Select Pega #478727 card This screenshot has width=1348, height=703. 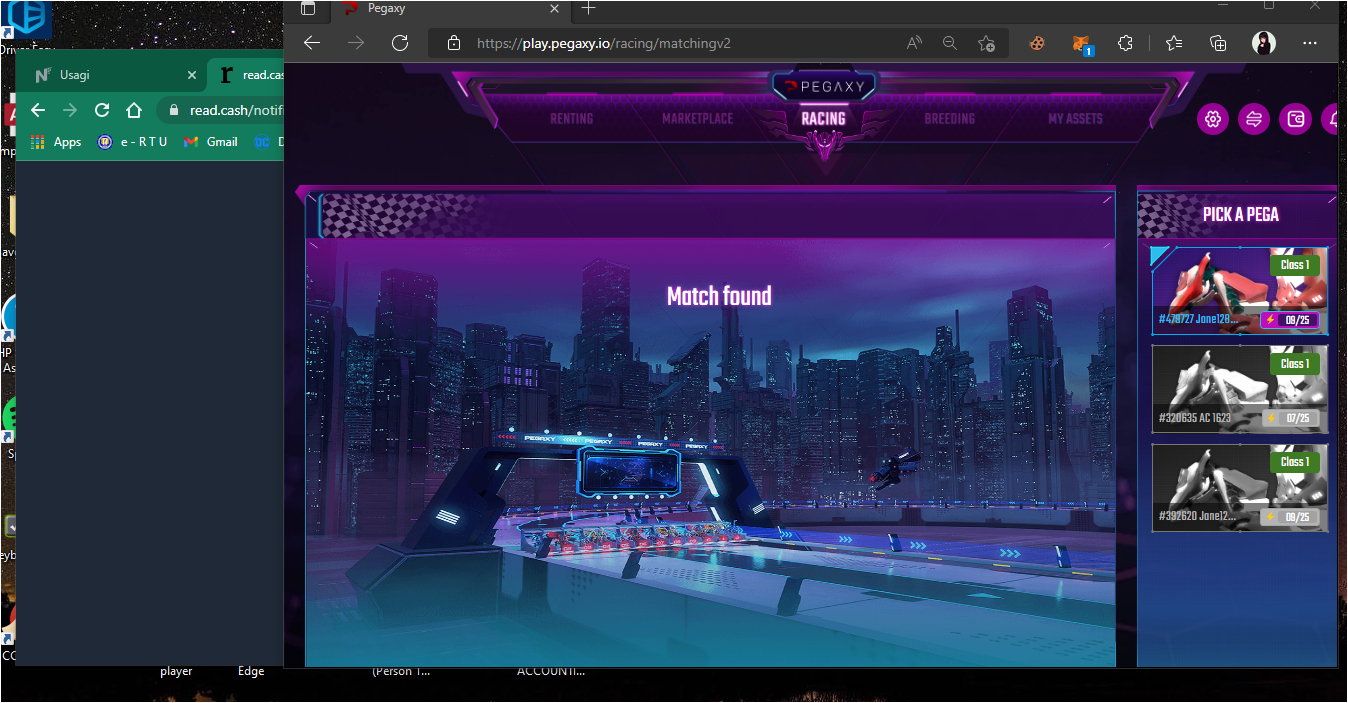(x=1240, y=290)
